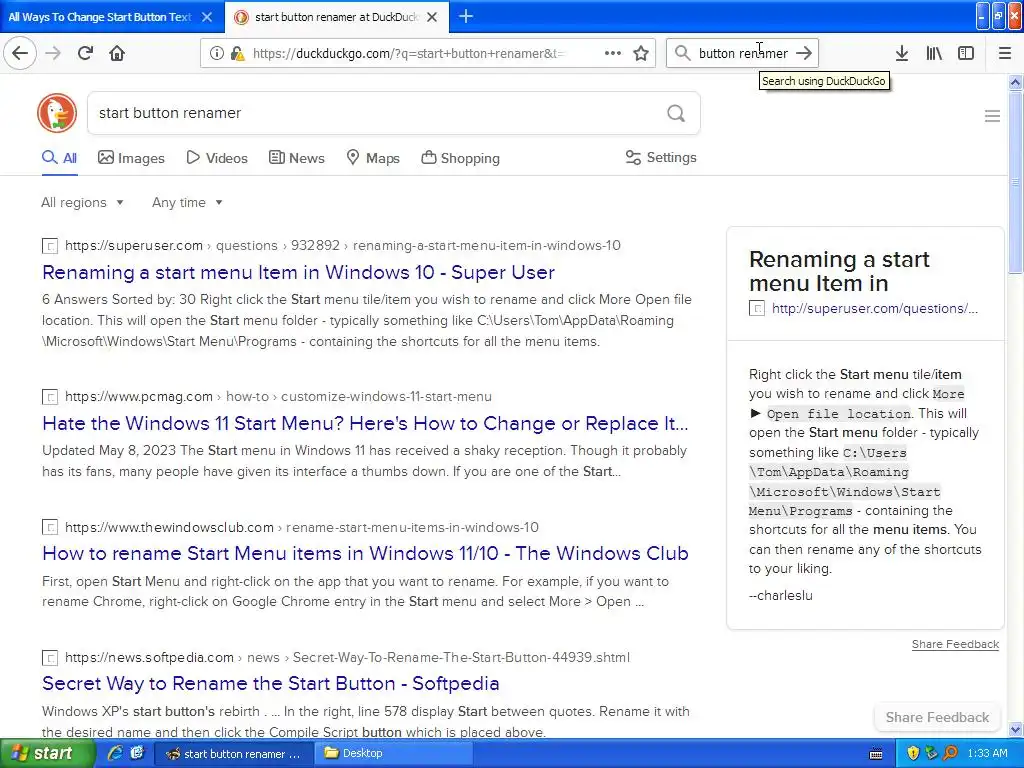Click the news.softpedia.com result URL

pyautogui.click(x=347, y=657)
